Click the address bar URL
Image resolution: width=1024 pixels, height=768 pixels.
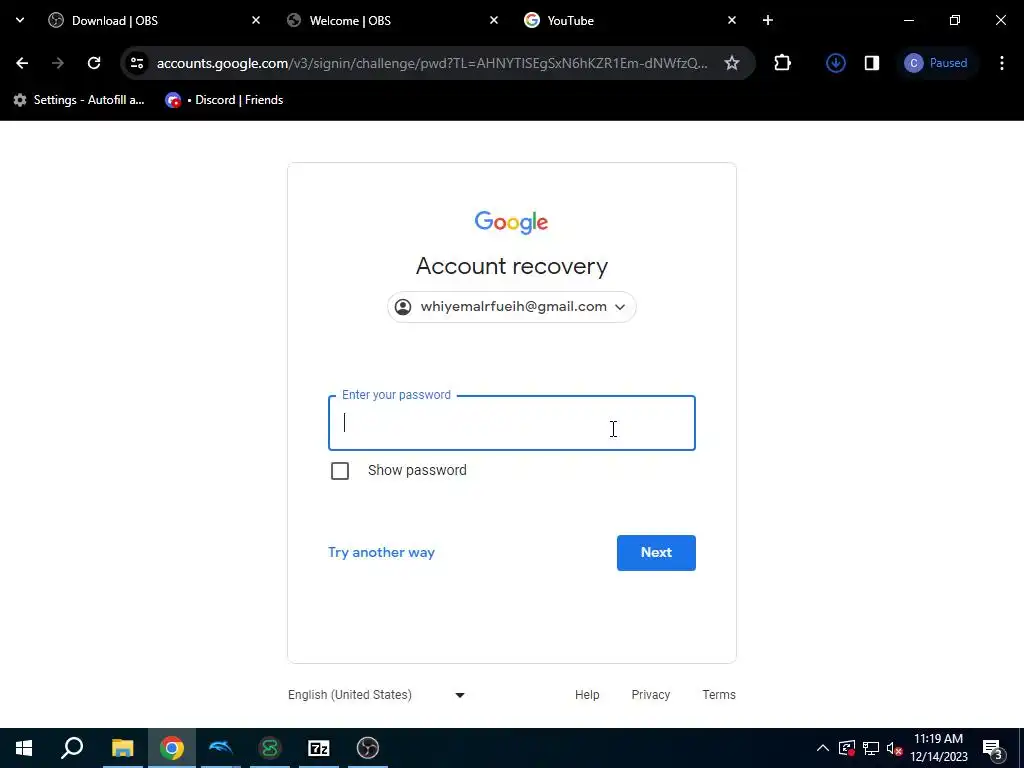click(432, 63)
